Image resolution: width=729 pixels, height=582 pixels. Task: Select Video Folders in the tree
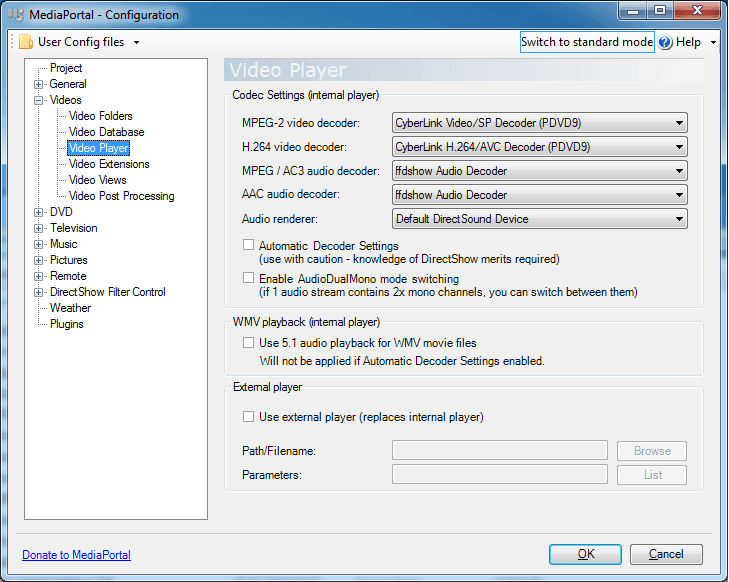(100, 116)
